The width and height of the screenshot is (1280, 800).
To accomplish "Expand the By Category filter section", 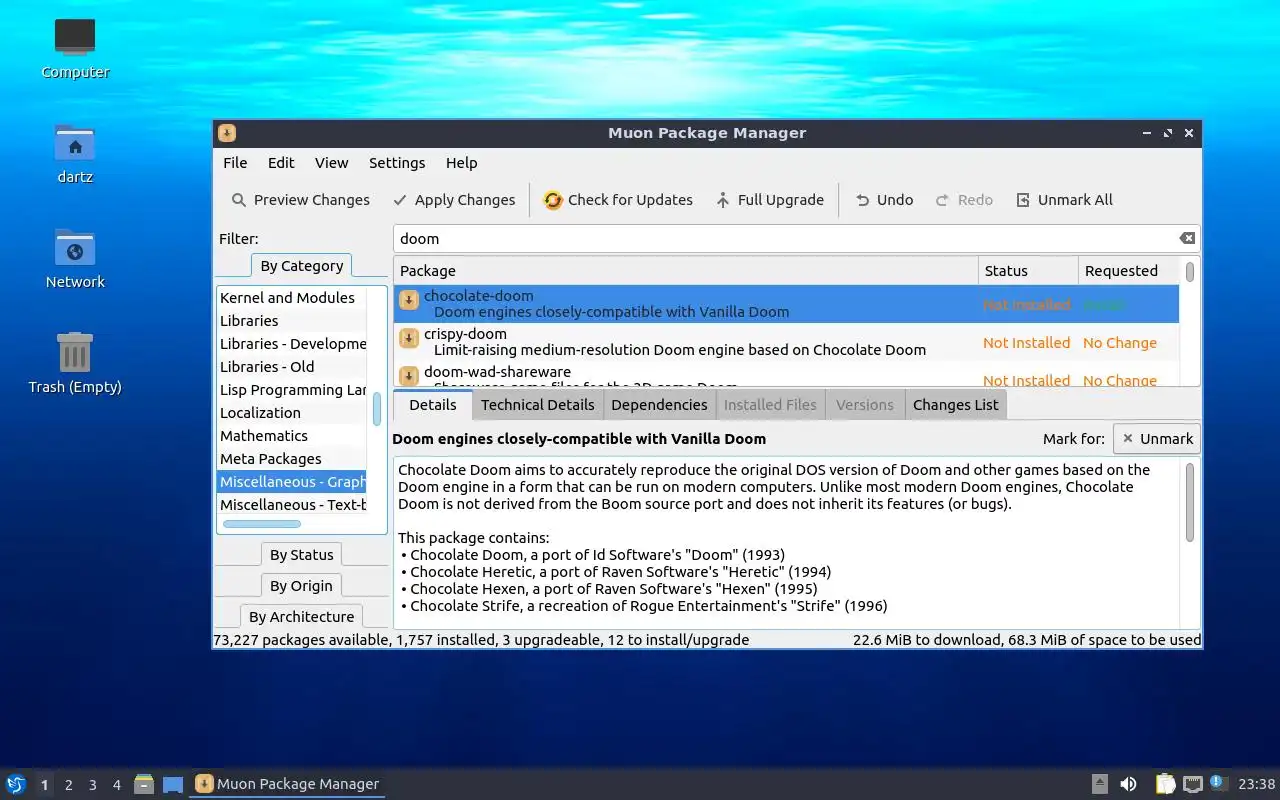I will pyautogui.click(x=301, y=266).
